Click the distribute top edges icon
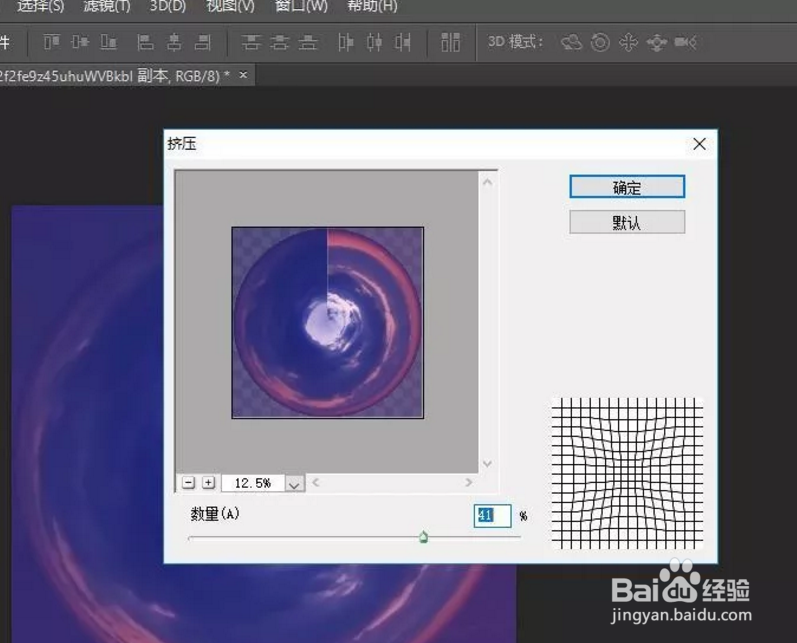The width and height of the screenshot is (797, 643). point(251,42)
